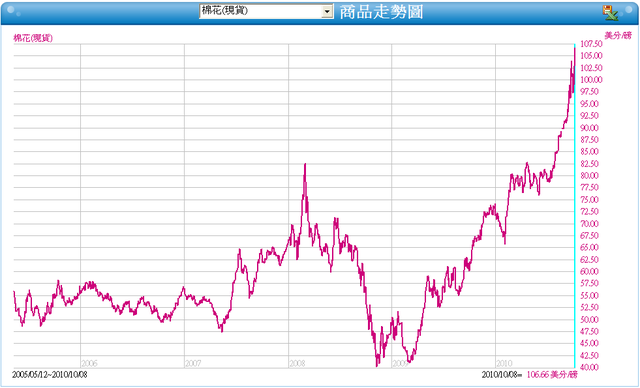Click the 70.00 price axis label
Viewport: 640px width, 388px height.
(x=589, y=224)
